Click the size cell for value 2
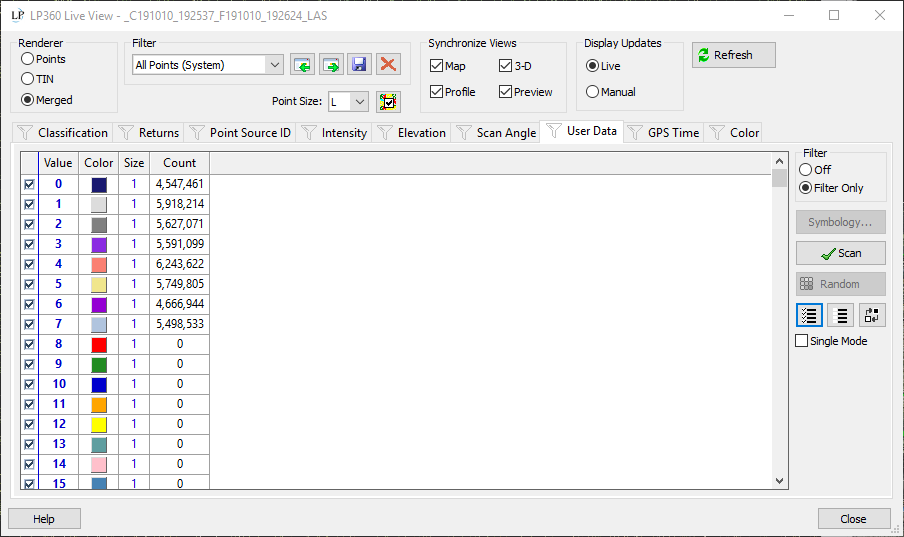 point(134,224)
